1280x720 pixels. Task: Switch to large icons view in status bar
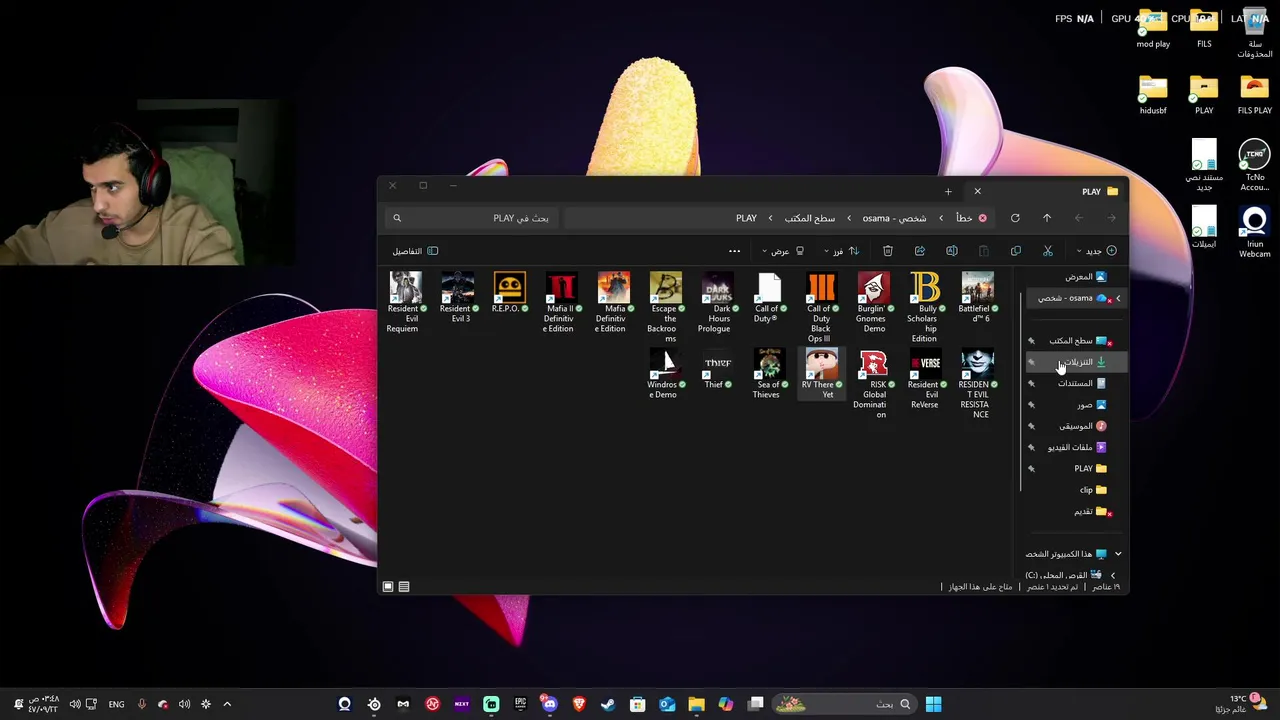pyautogui.click(x=388, y=587)
